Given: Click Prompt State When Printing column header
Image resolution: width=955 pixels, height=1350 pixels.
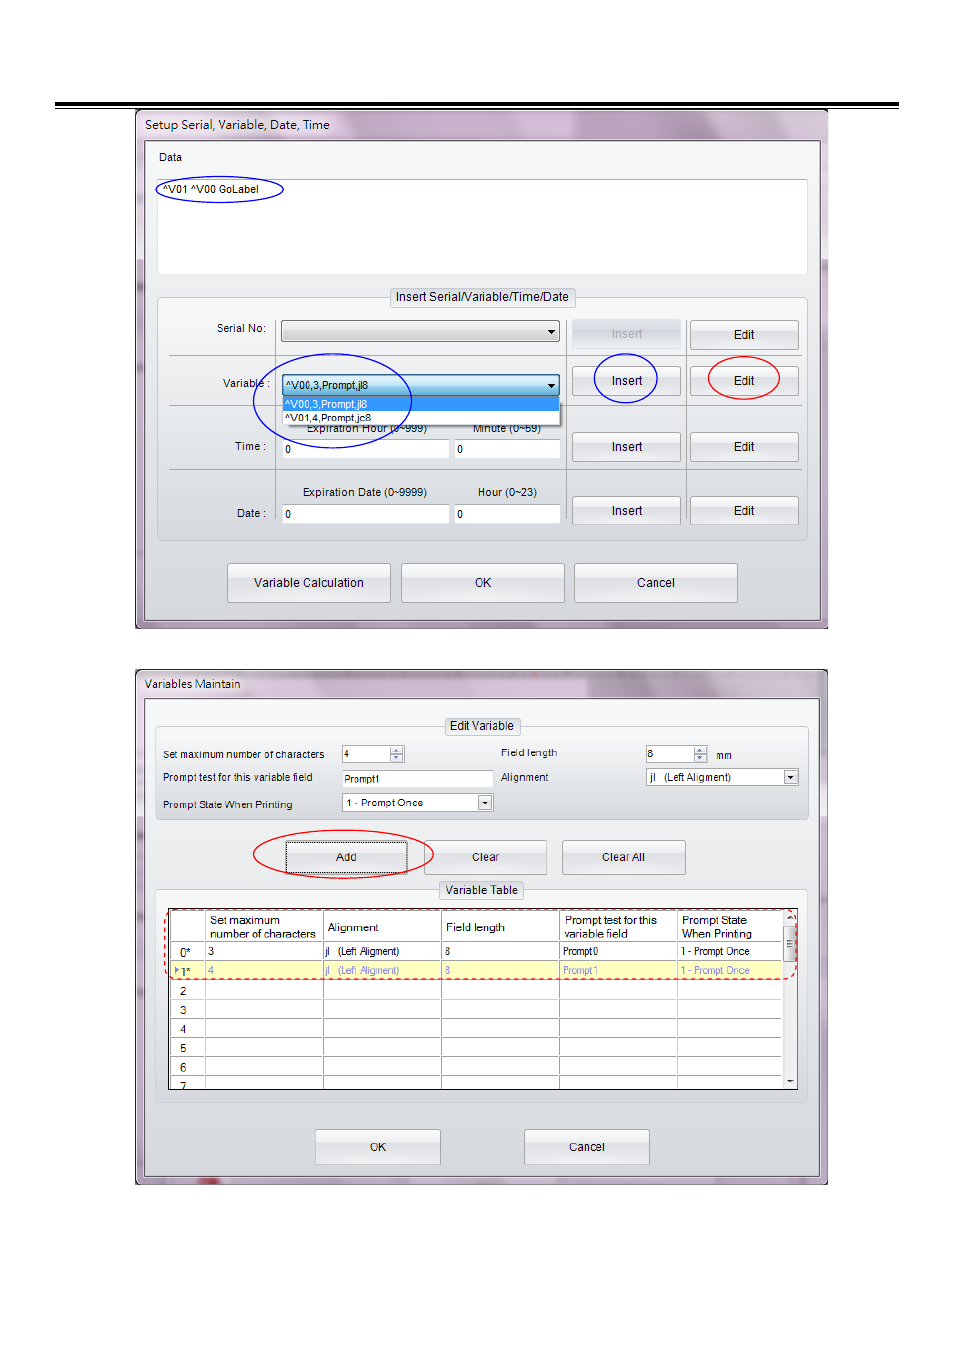Looking at the screenshot, I should tap(730, 927).
